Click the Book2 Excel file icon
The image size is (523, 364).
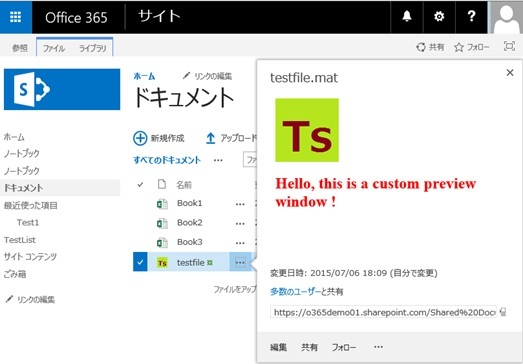(162, 223)
